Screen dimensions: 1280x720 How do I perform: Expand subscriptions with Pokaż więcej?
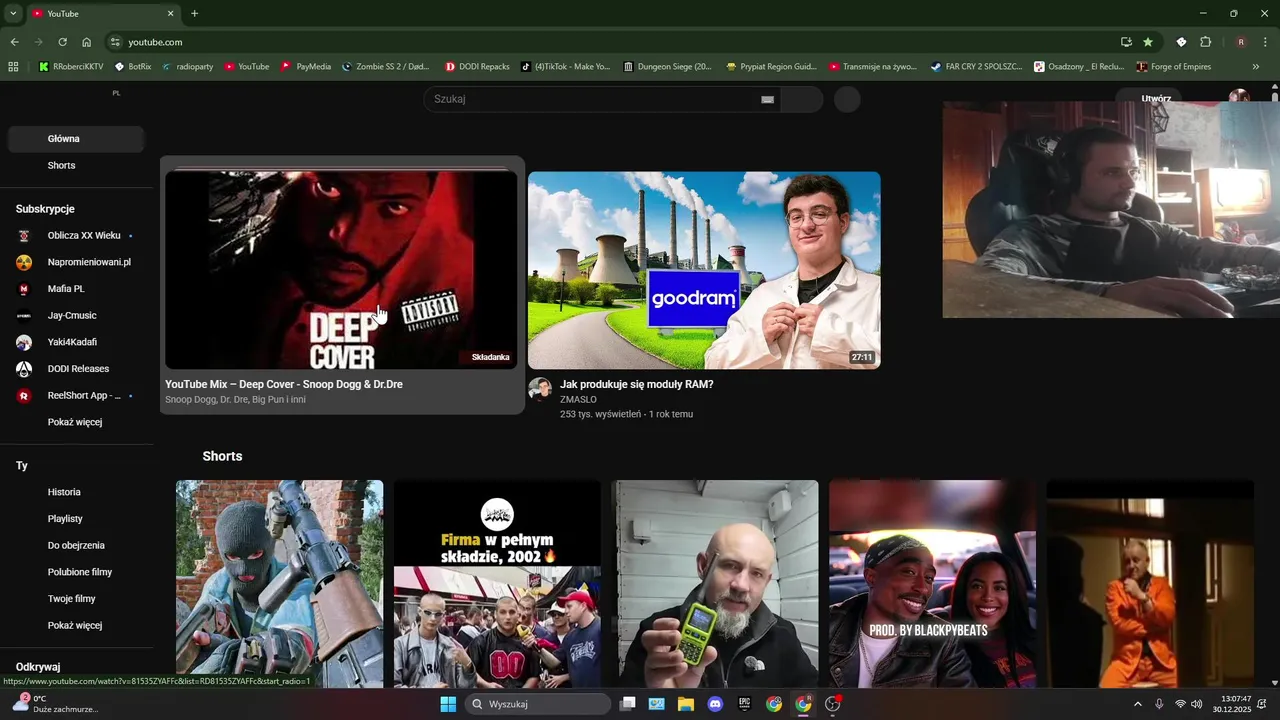76,422
